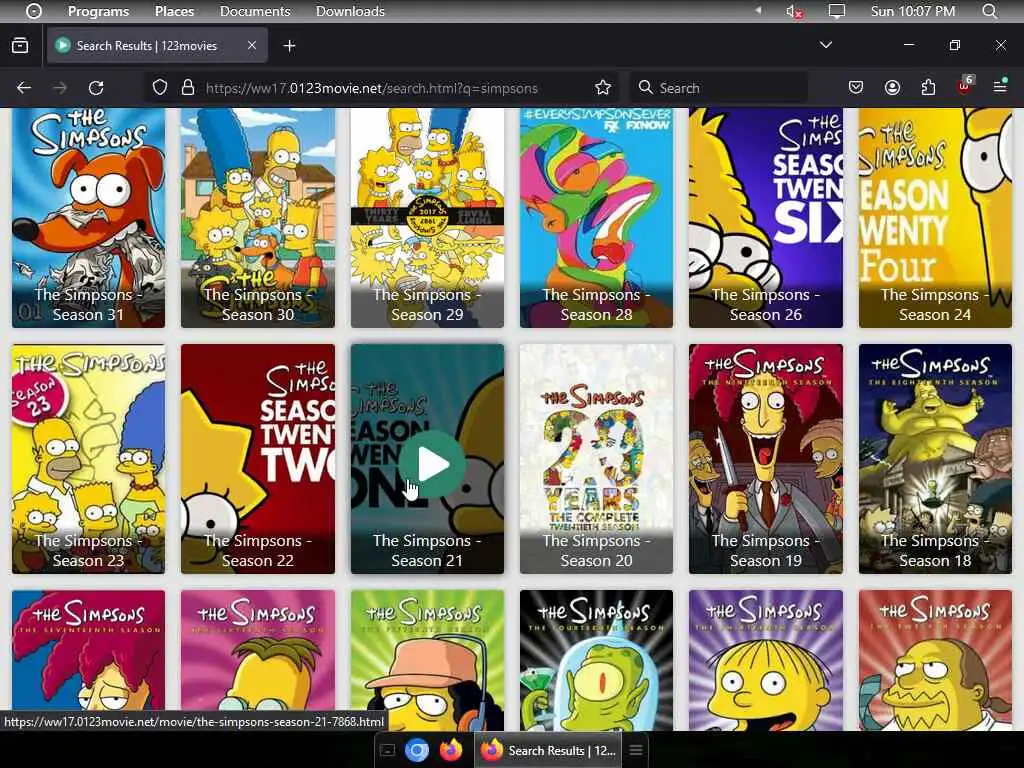Screen dimensions: 1024x768
Task: Expand the tray arrow in the top panel
Action: [758, 10]
